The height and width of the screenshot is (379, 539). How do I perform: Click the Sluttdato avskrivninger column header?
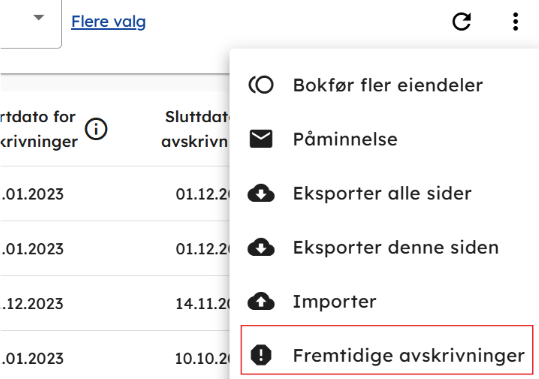pyautogui.click(x=195, y=129)
